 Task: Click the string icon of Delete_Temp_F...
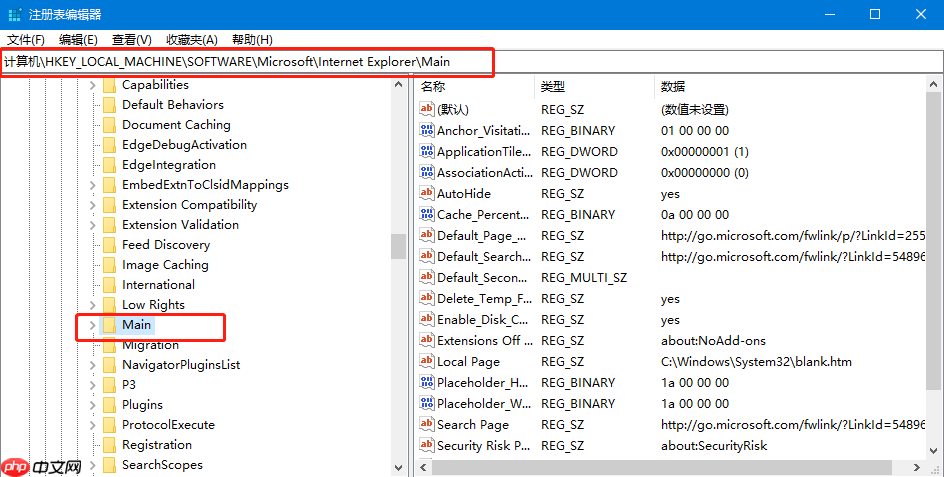(x=427, y=299)
